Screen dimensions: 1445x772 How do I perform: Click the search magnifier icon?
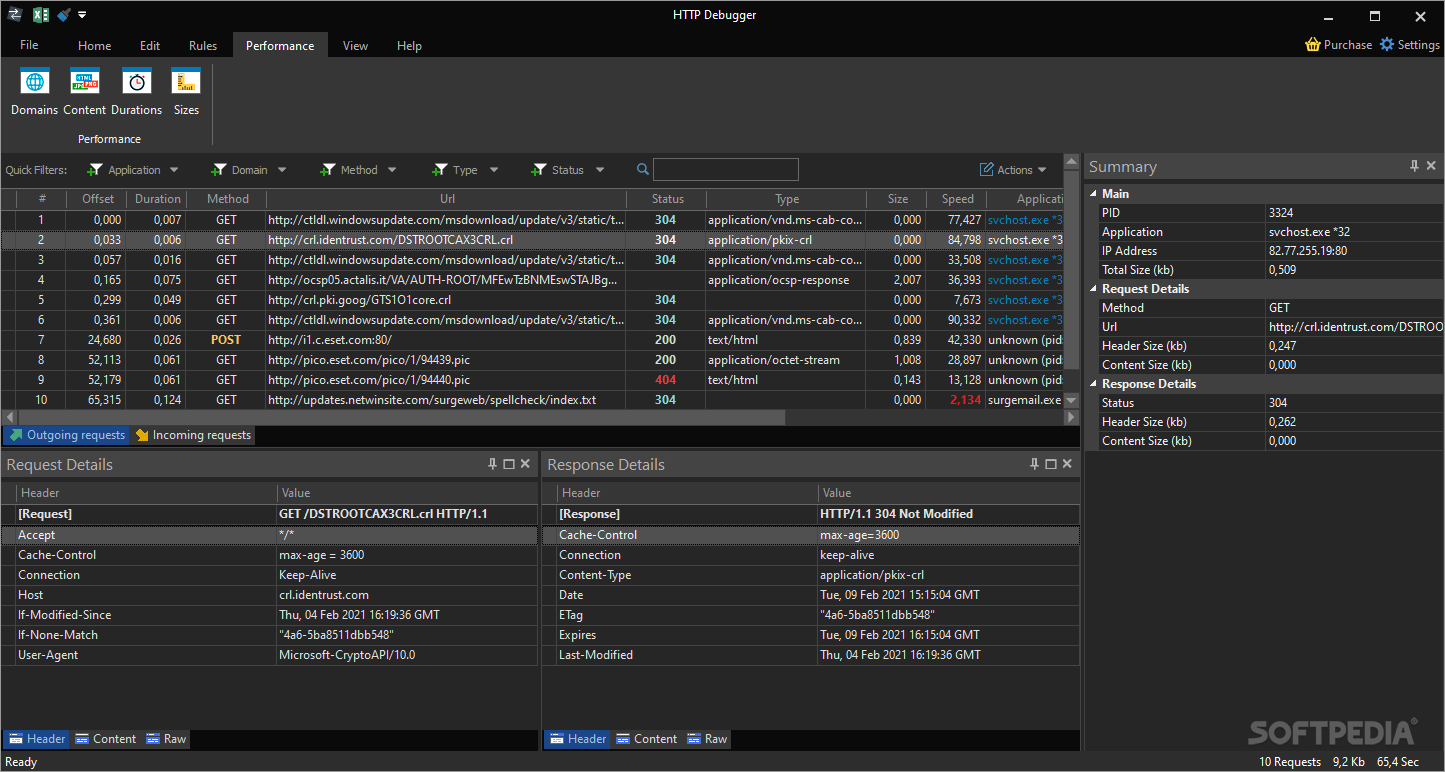(x=643, y=170)
